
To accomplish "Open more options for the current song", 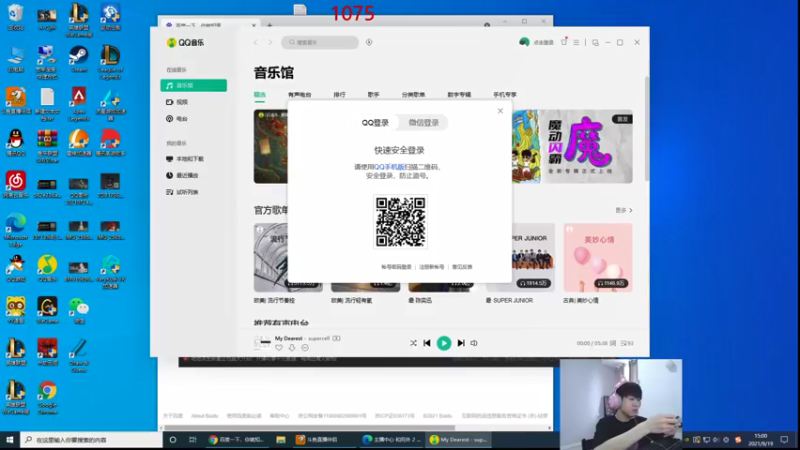I will click(305, 347).
